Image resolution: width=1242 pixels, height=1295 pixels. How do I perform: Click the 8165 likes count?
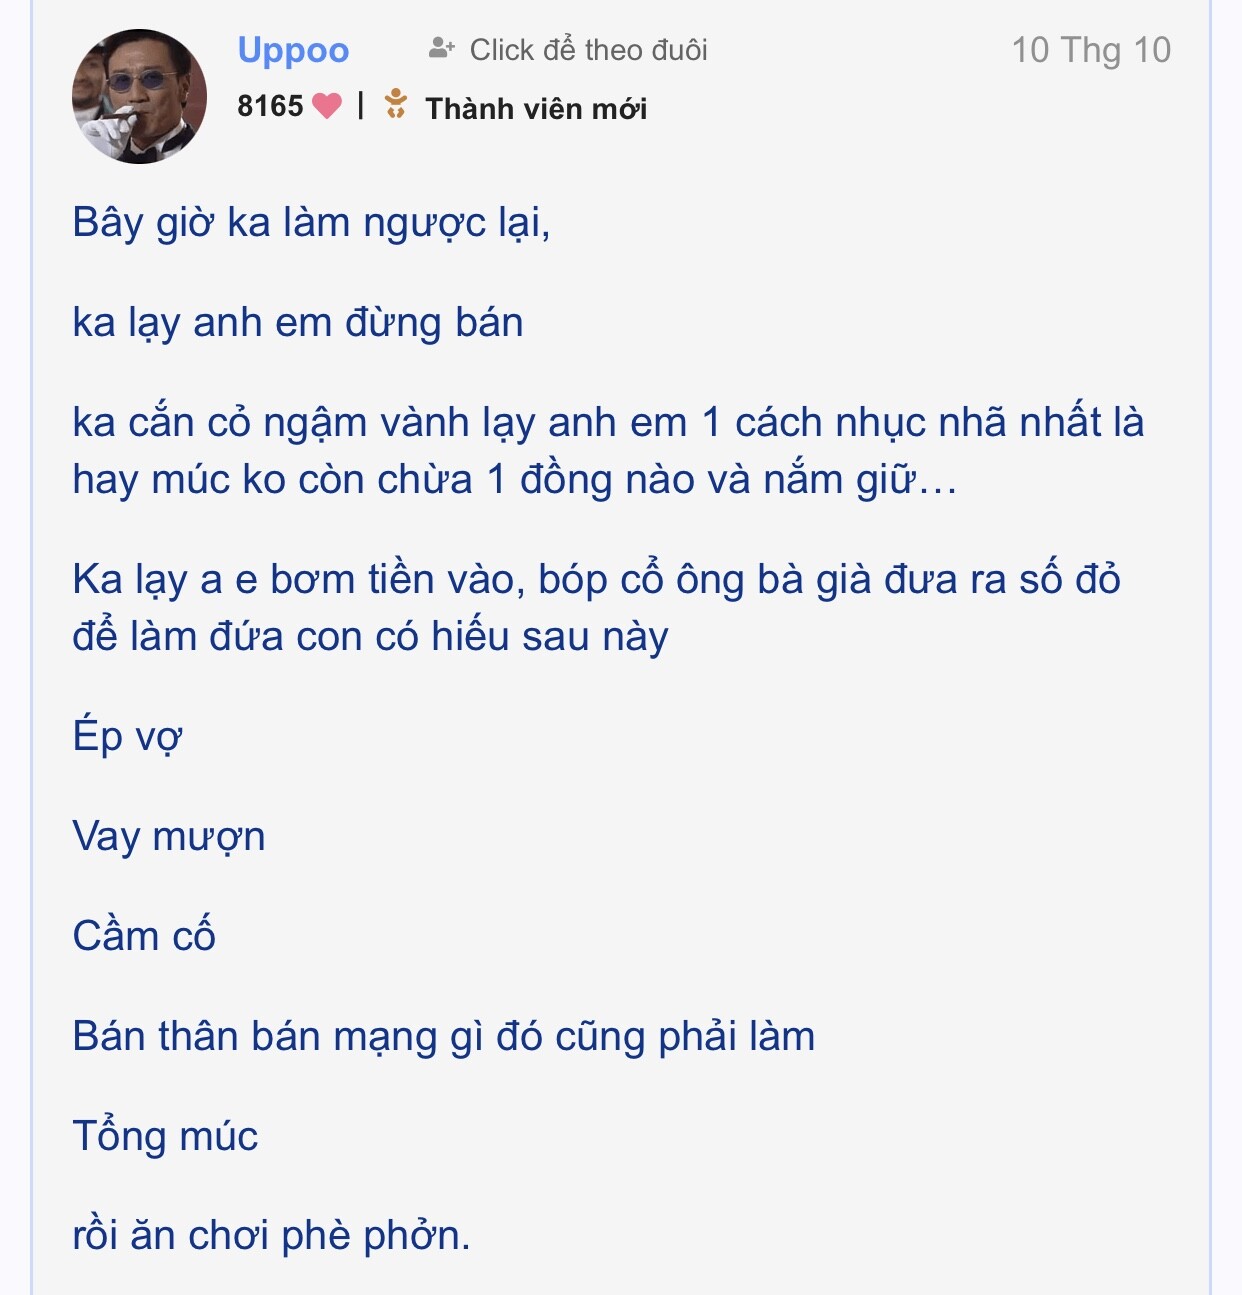(x=270, y=106)
